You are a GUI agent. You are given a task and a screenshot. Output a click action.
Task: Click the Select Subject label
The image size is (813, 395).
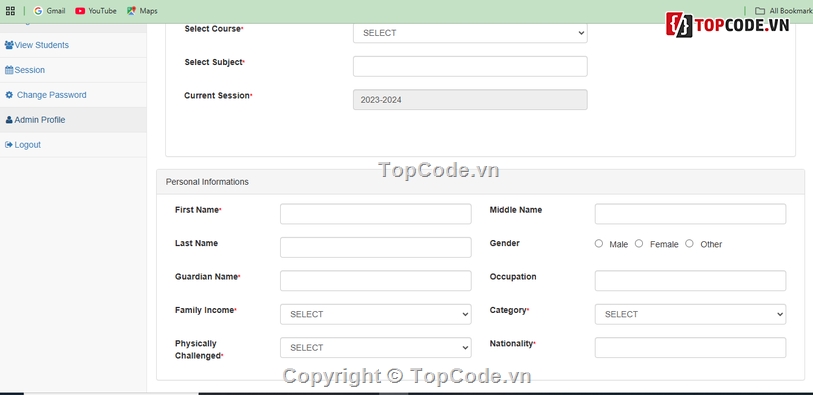click(x=215, y=62)
